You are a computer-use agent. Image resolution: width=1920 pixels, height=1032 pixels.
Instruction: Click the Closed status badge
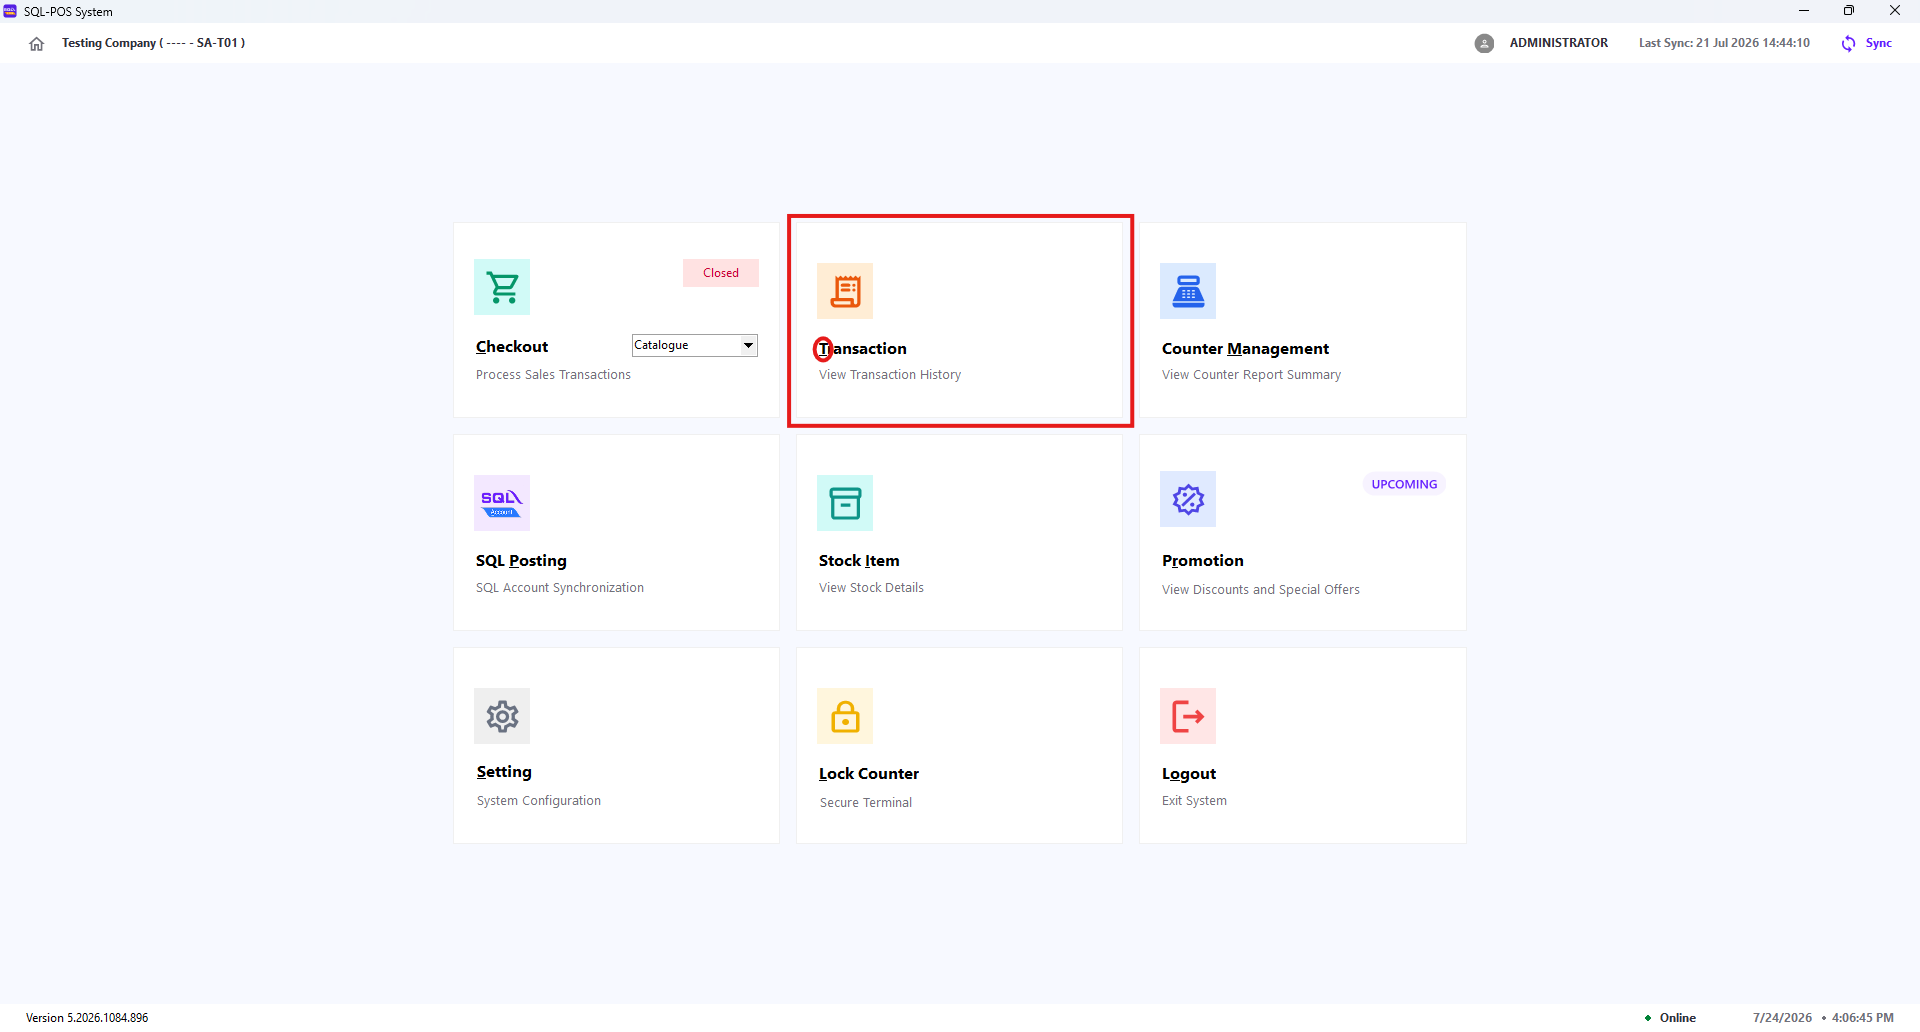(721, 273)
